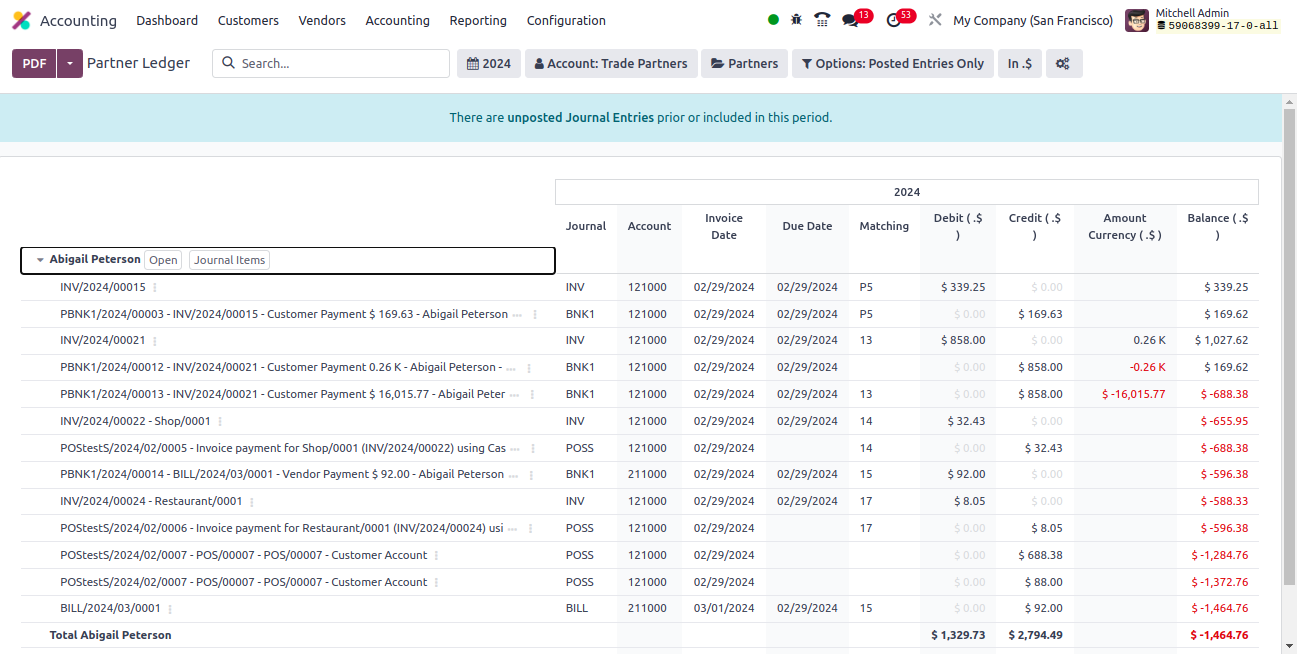
Task: Click the green connection status dot
Action: pyautogui.click(x=773, y=19)
